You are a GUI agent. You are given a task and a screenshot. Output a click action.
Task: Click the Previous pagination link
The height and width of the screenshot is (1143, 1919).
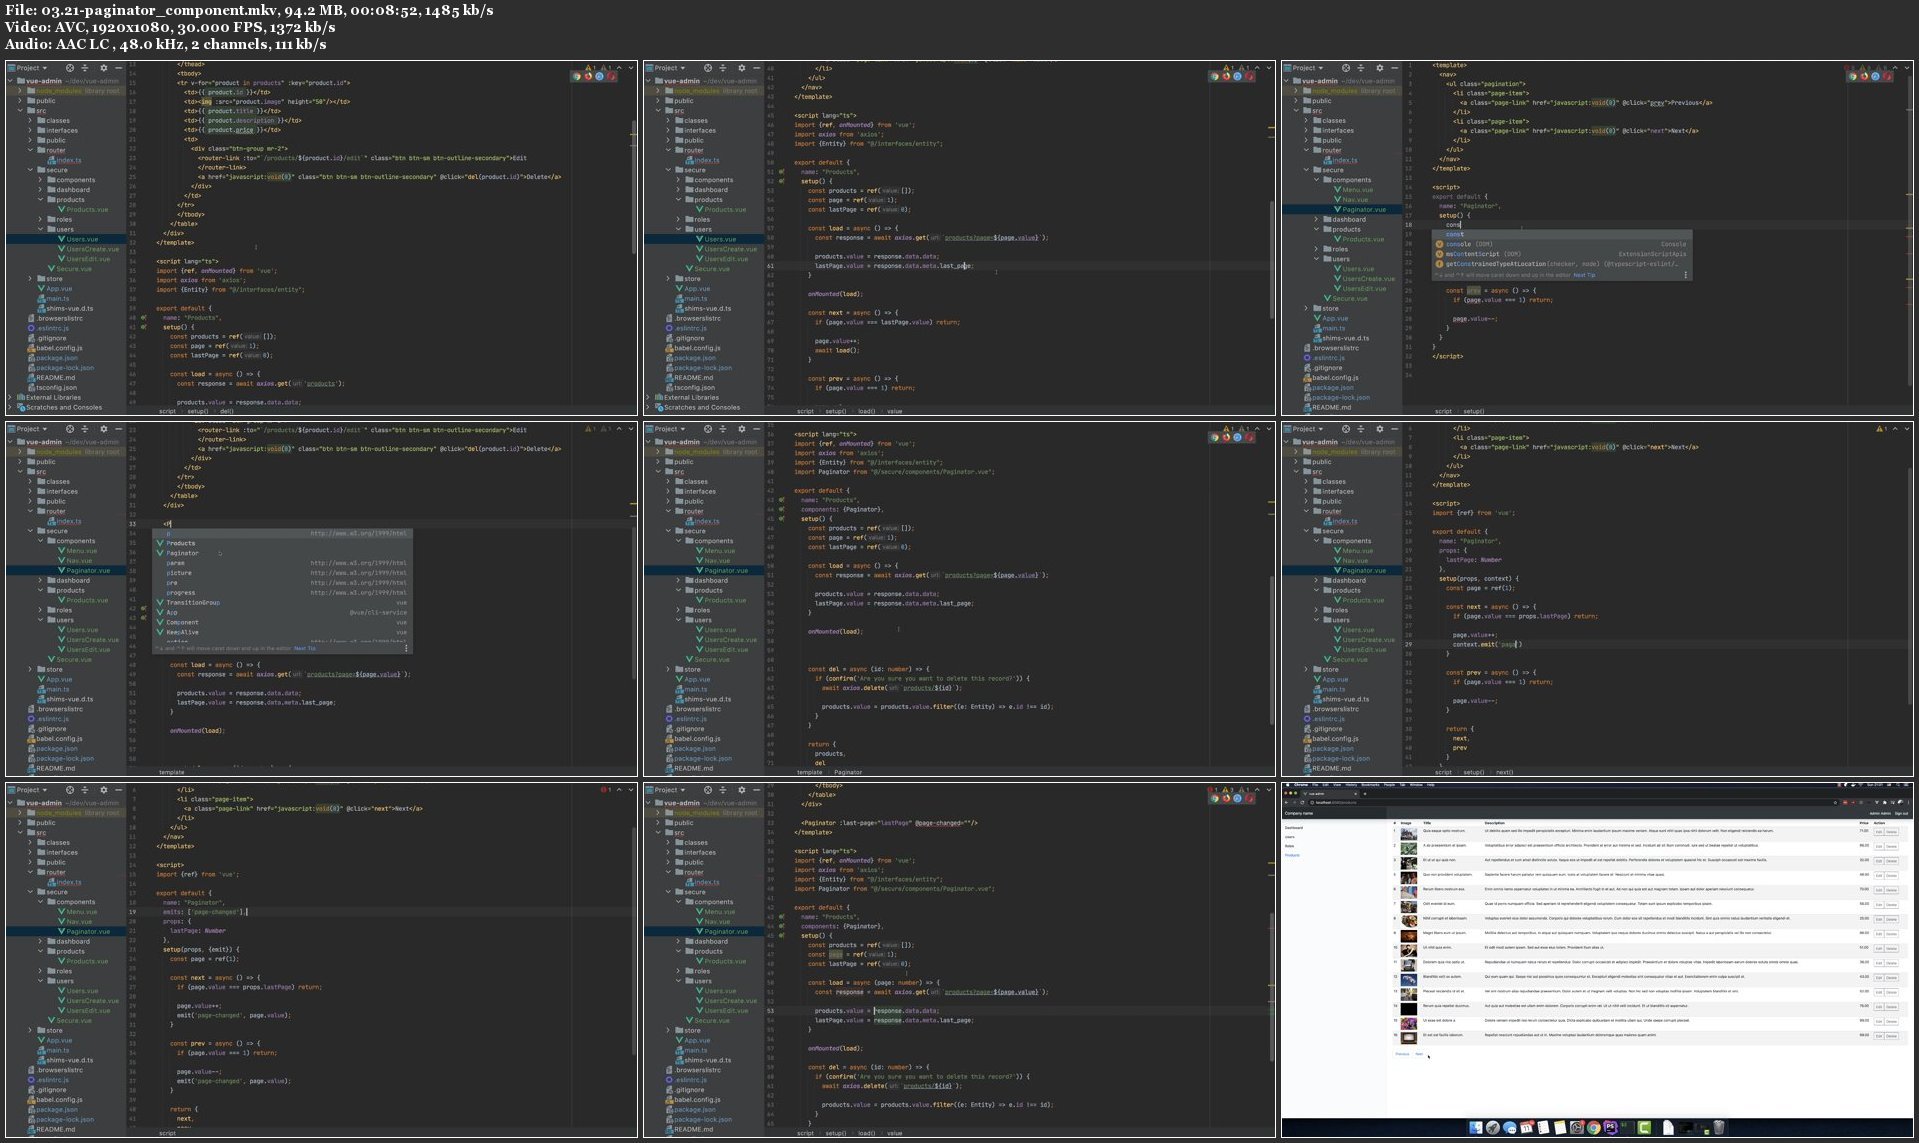tap(1402, 1054)
